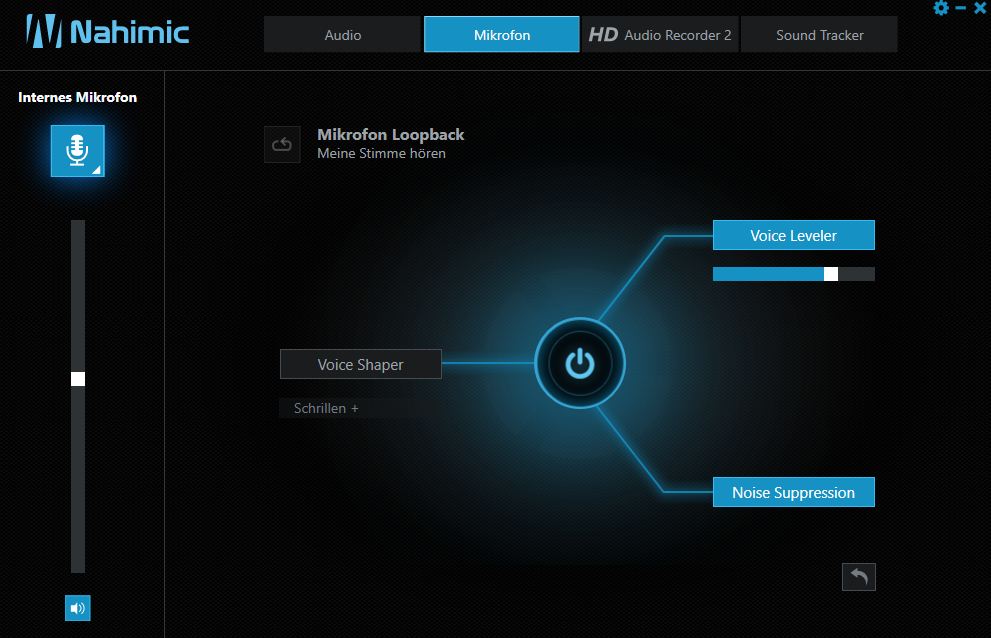
Task: Click the Mikrofon Loopback title text
Action: [391, 135]
